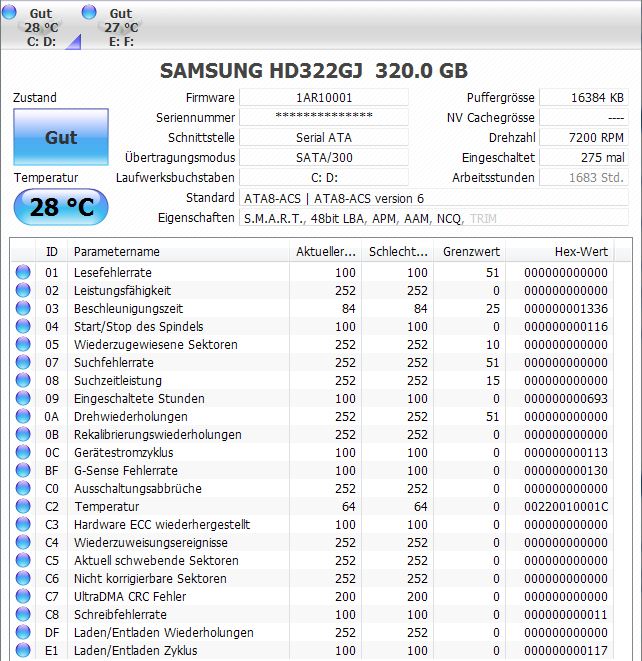
Task: Click the Grenzwert column header
Action: (x=470, y=252)
